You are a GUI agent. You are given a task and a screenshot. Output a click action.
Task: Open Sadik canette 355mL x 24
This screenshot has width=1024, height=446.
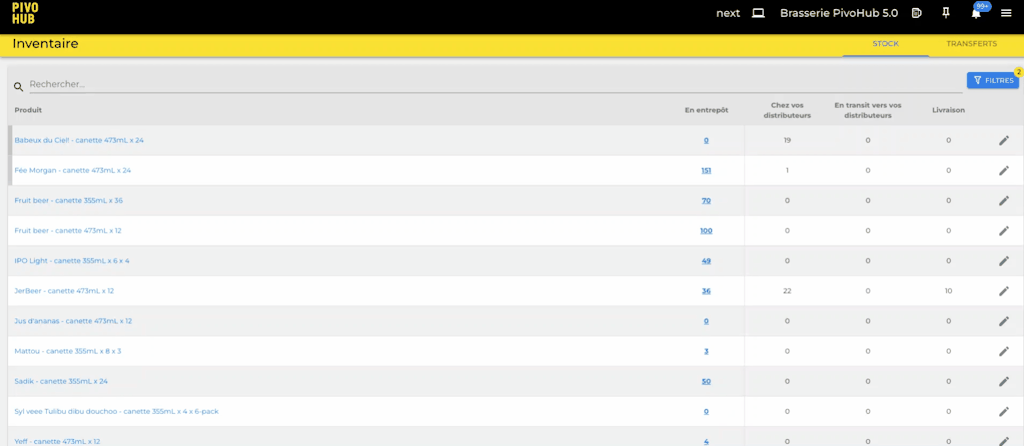pos(61,381)
